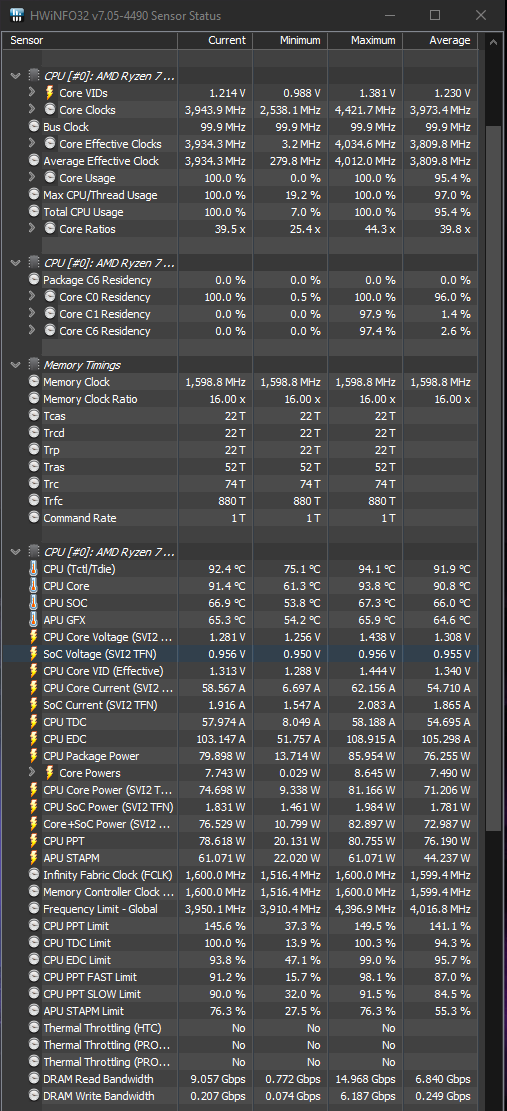The image size is (507, 1111).
Task: Select the APU STAPM Limit row
Action: [241, 1011]
